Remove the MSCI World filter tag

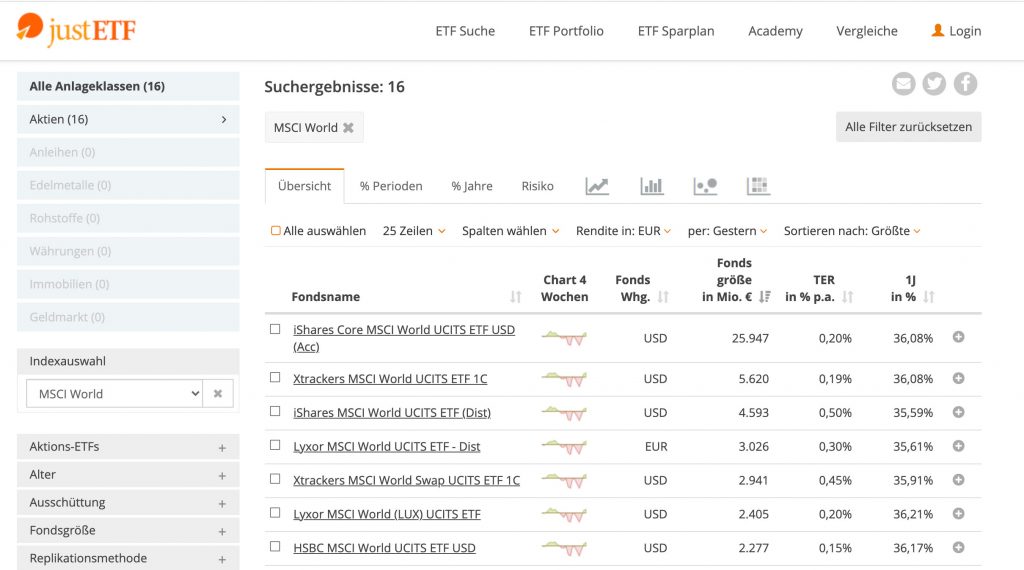point(349,128)
